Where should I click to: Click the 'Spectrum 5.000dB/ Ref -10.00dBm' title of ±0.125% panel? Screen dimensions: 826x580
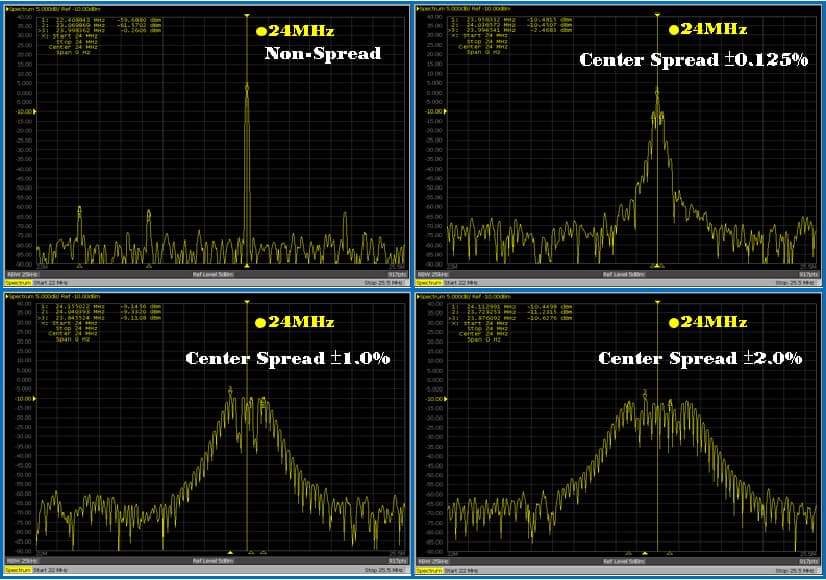[464, 9]
